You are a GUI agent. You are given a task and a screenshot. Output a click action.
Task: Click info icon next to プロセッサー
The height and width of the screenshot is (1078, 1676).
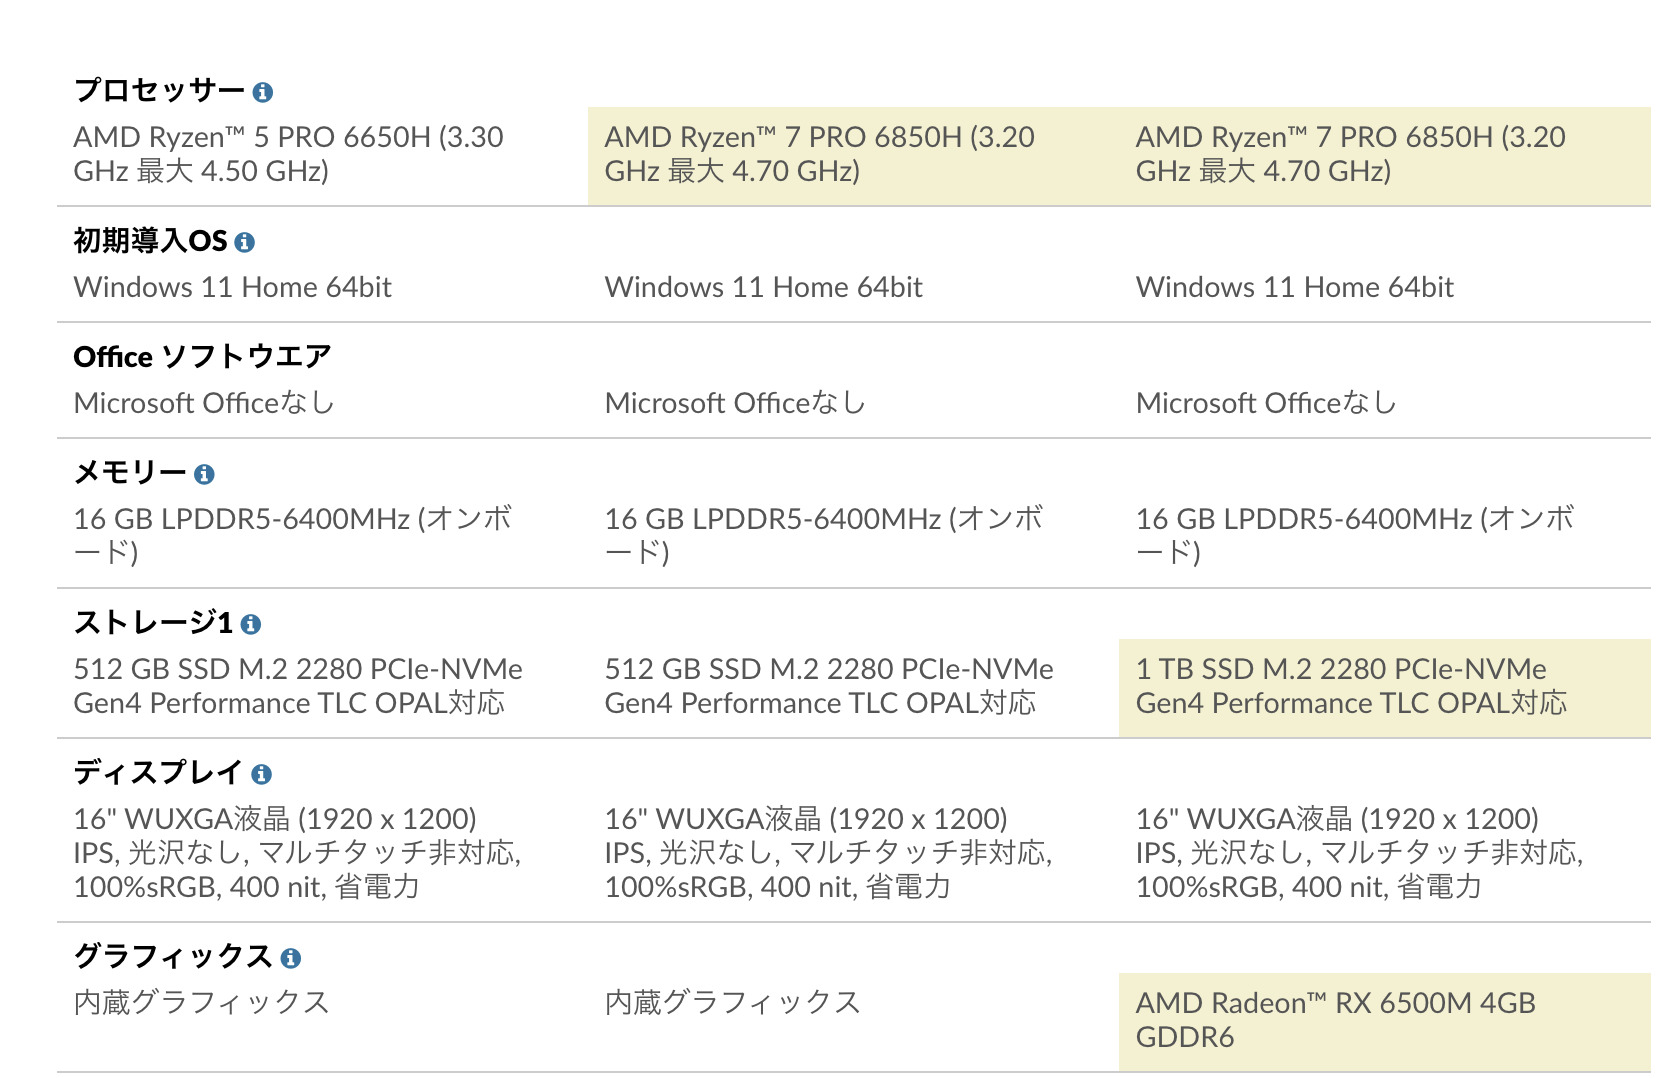coord(263,92)
